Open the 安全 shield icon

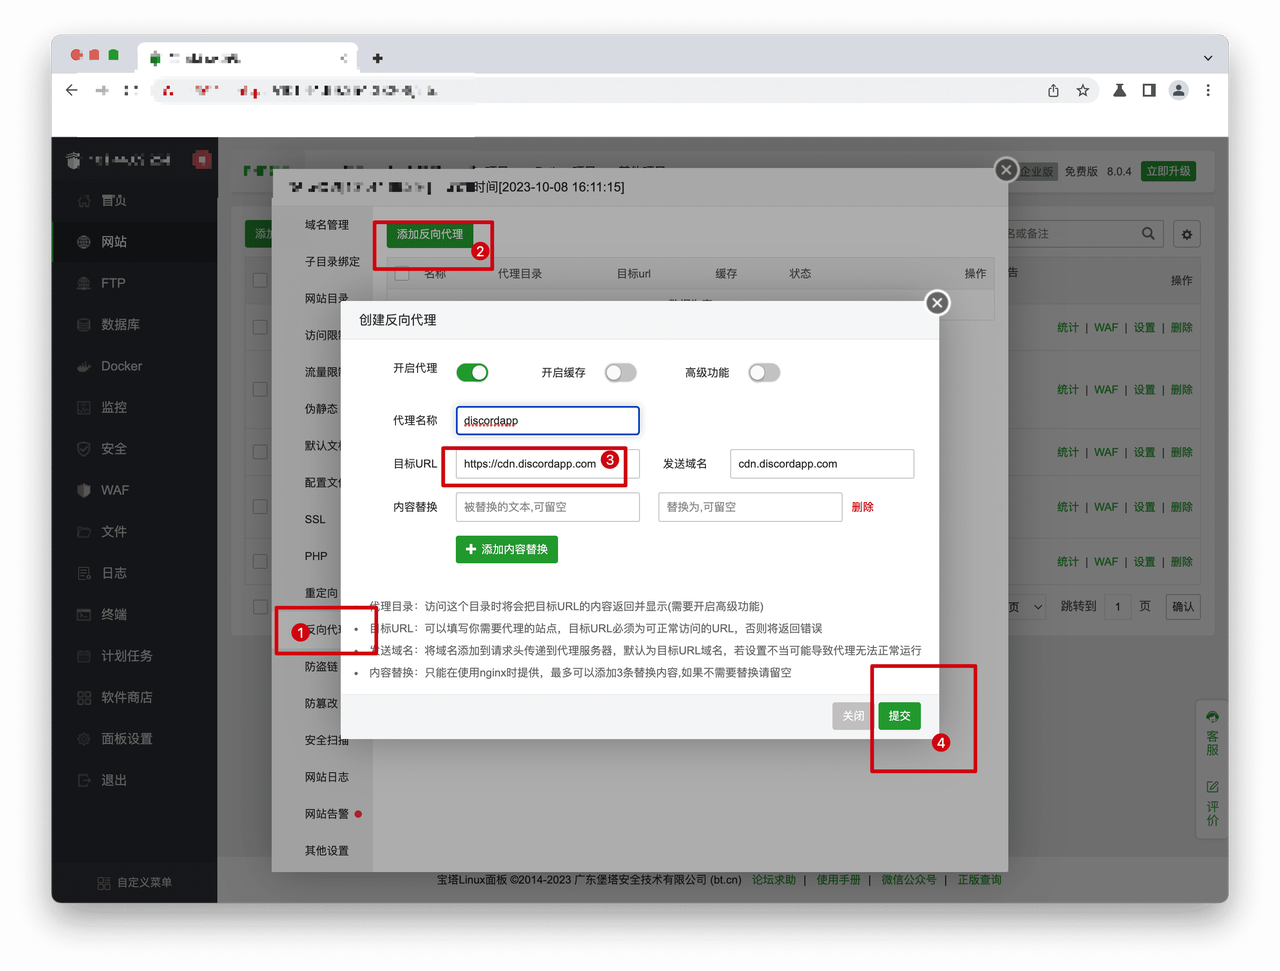tap(84, 449)
